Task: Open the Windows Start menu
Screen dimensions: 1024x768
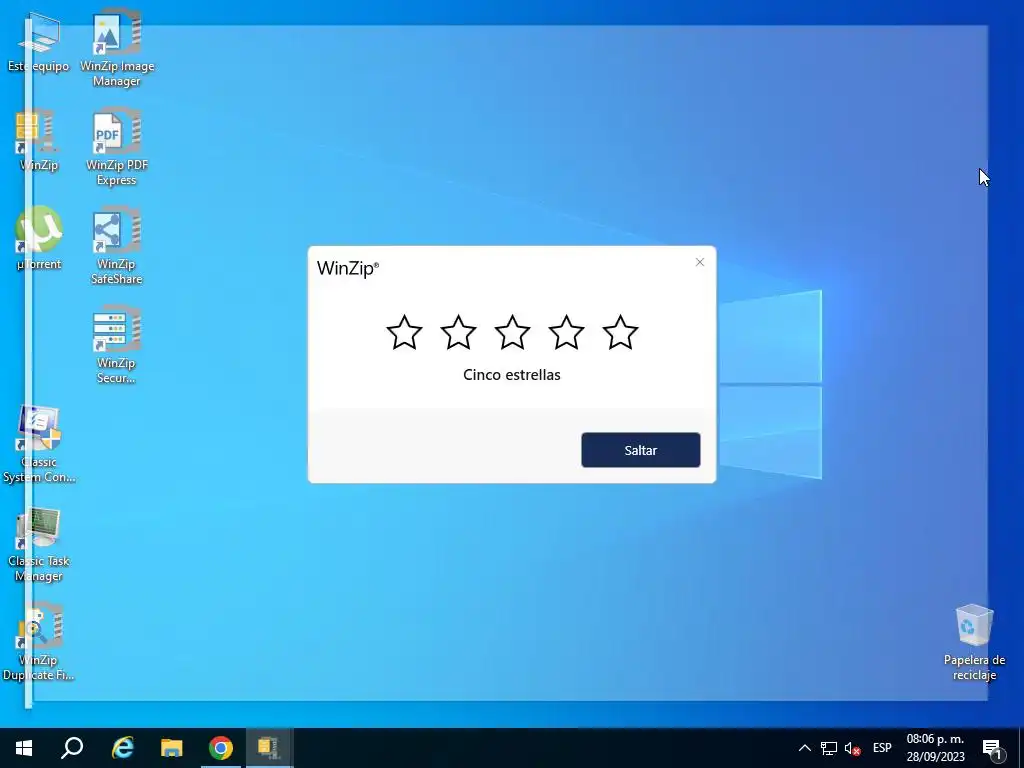Action: (24, 748)
